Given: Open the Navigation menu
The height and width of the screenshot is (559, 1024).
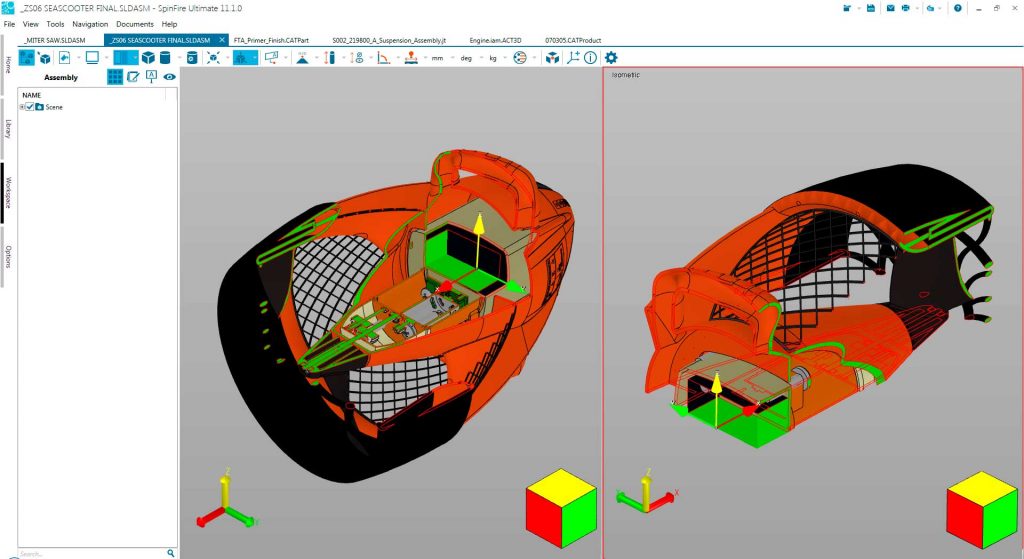Looking at the screenshot, I should pyautogui.click(x=90, y=24).
